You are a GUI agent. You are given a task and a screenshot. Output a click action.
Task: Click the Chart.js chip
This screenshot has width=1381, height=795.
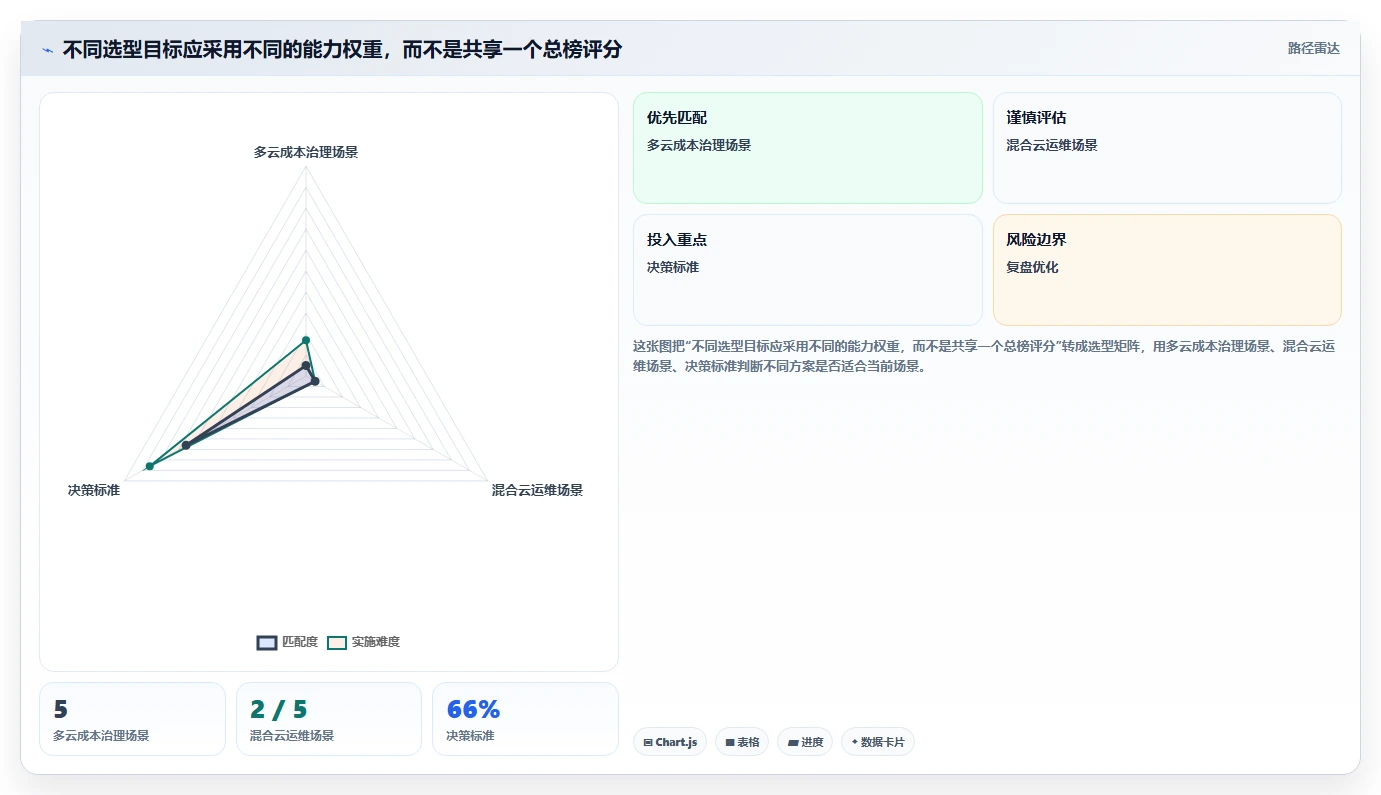[x=670, y=742]
